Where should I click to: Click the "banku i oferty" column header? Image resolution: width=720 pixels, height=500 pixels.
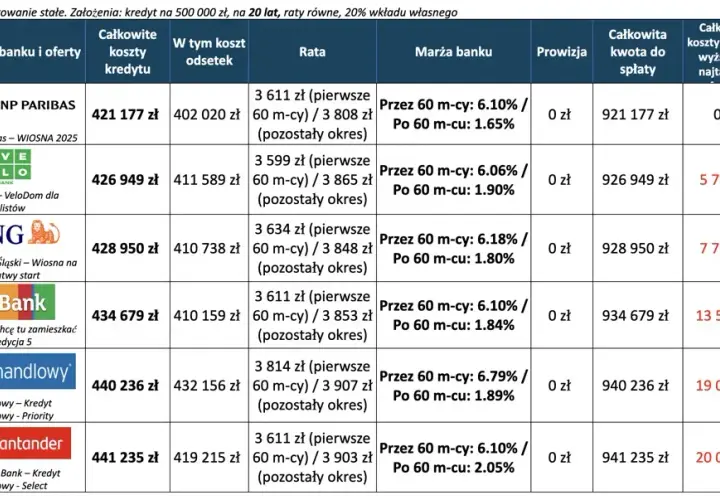tap(40, 51)
